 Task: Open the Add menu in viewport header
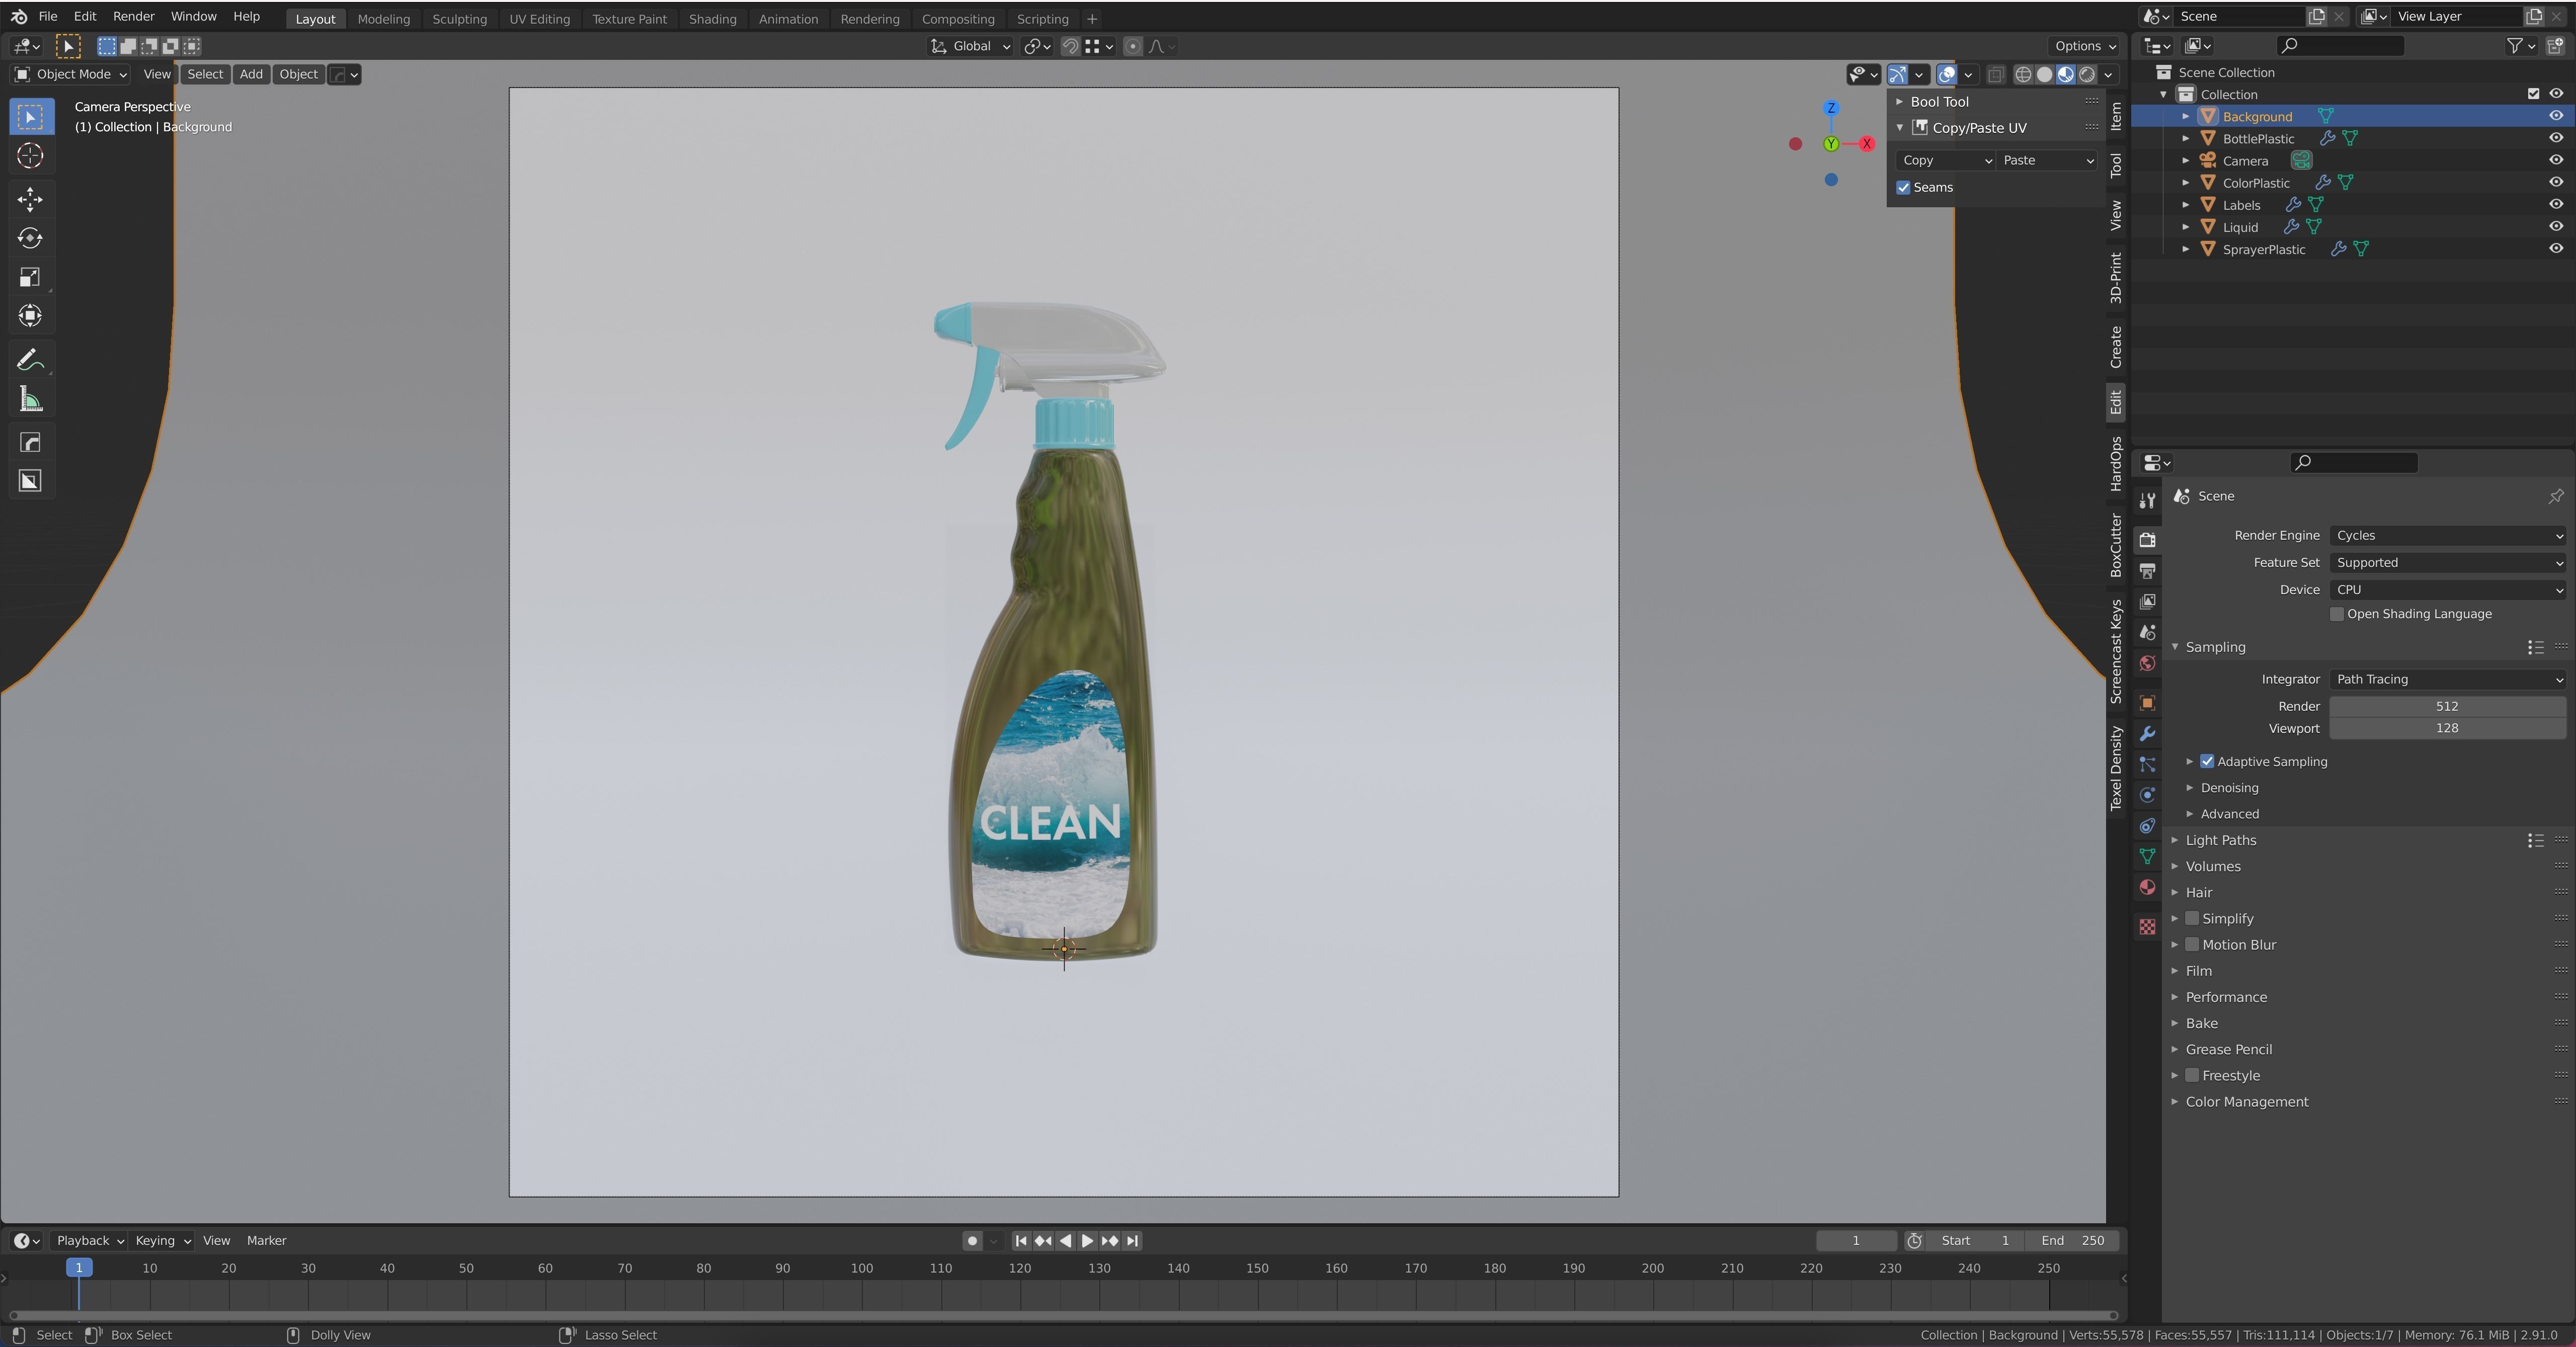click(251, 75)
